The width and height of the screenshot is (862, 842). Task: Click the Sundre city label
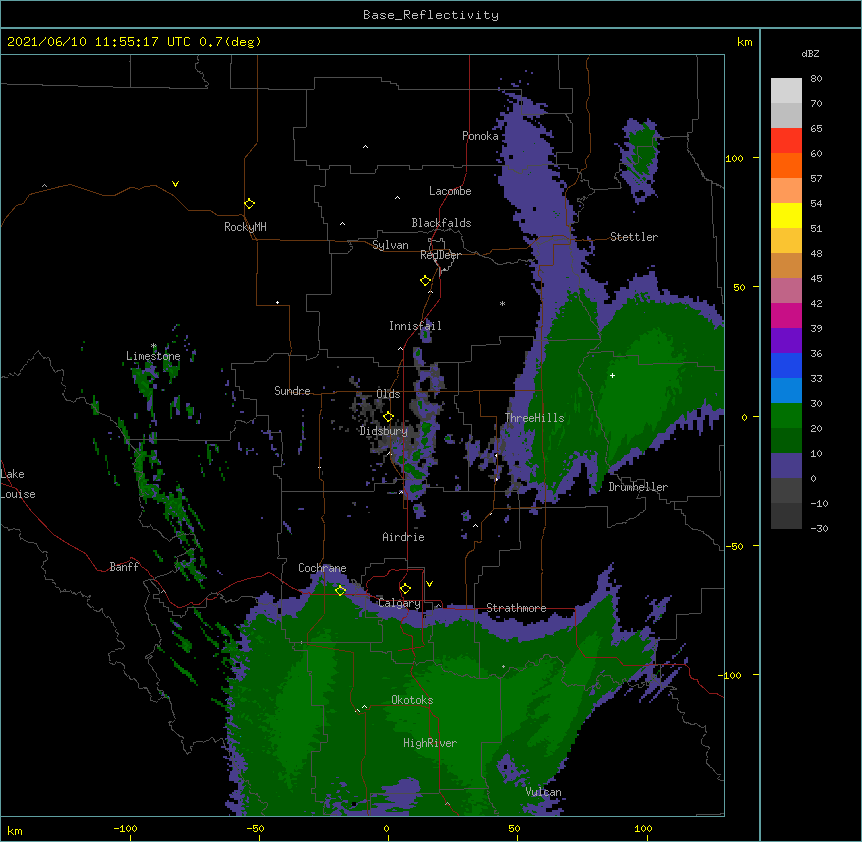[x=292, y=391]
